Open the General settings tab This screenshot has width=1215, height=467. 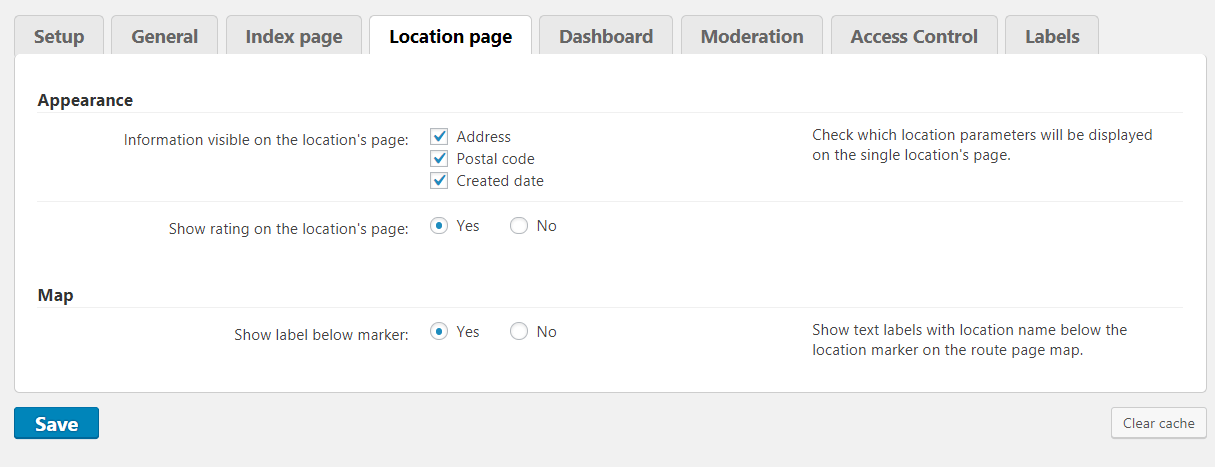(165, 37)
